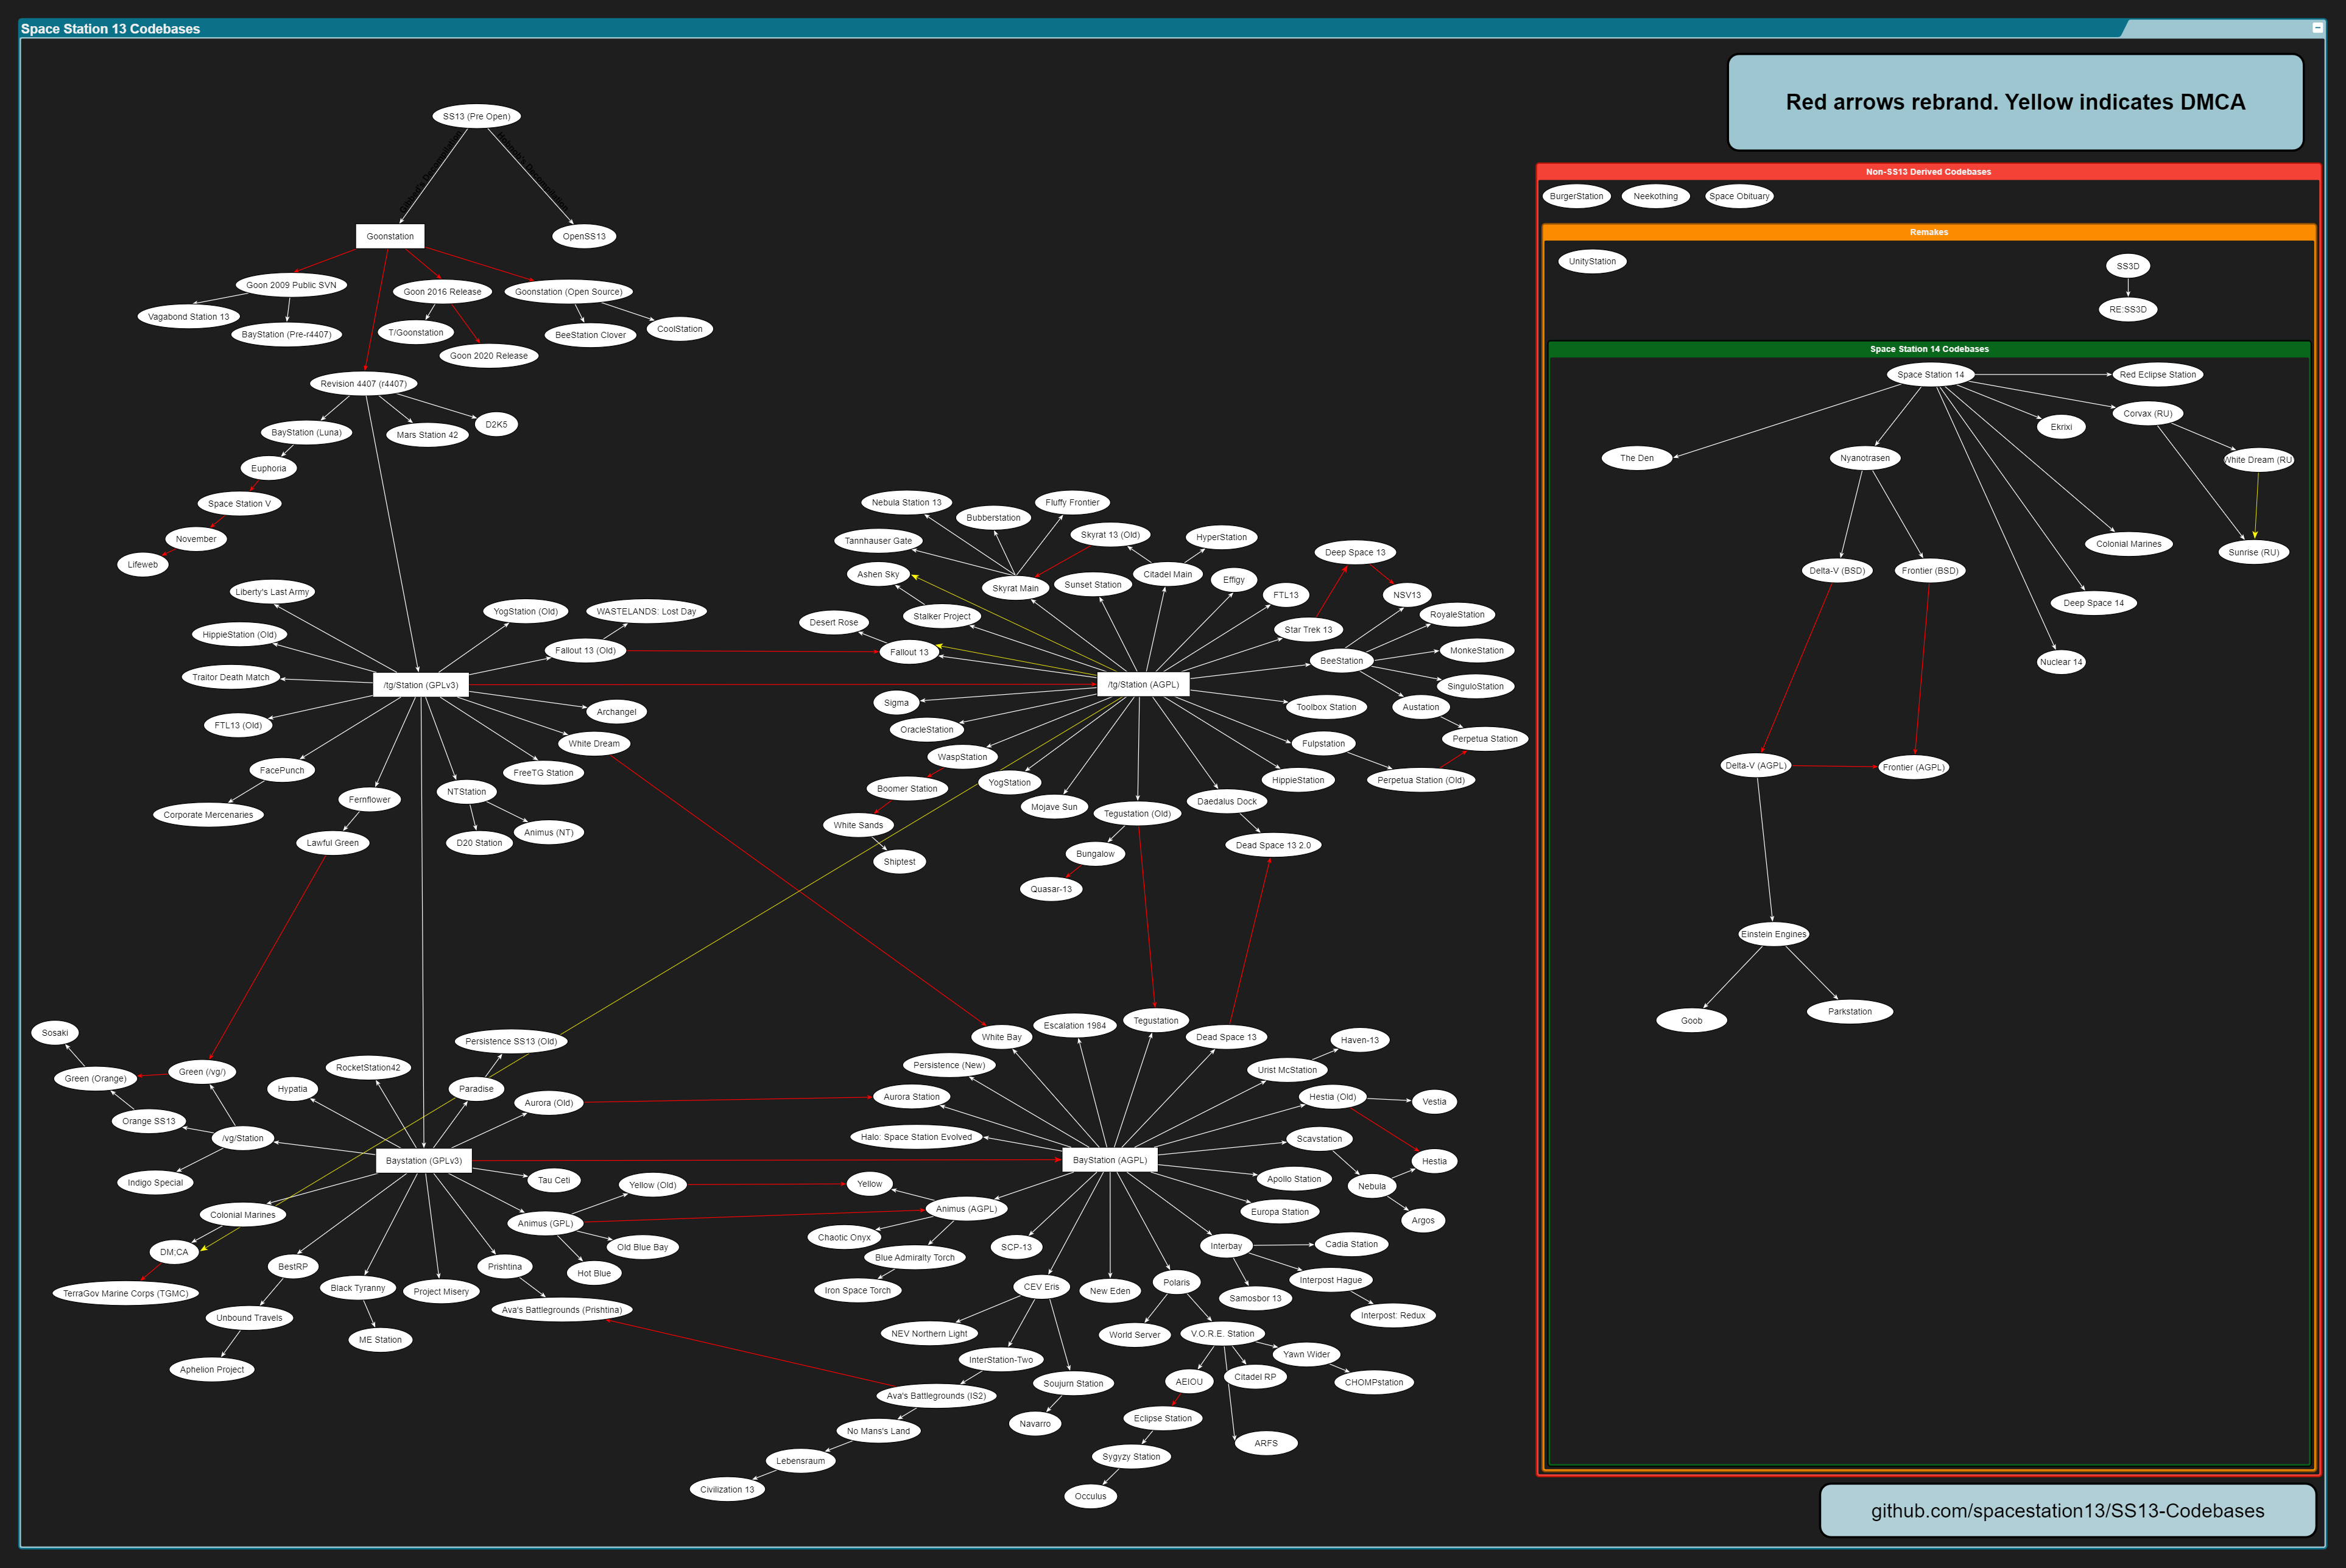Click the Delta-V (AGPL) node
This screenshot has width=2346, height=1568.
click(1756, 765)
